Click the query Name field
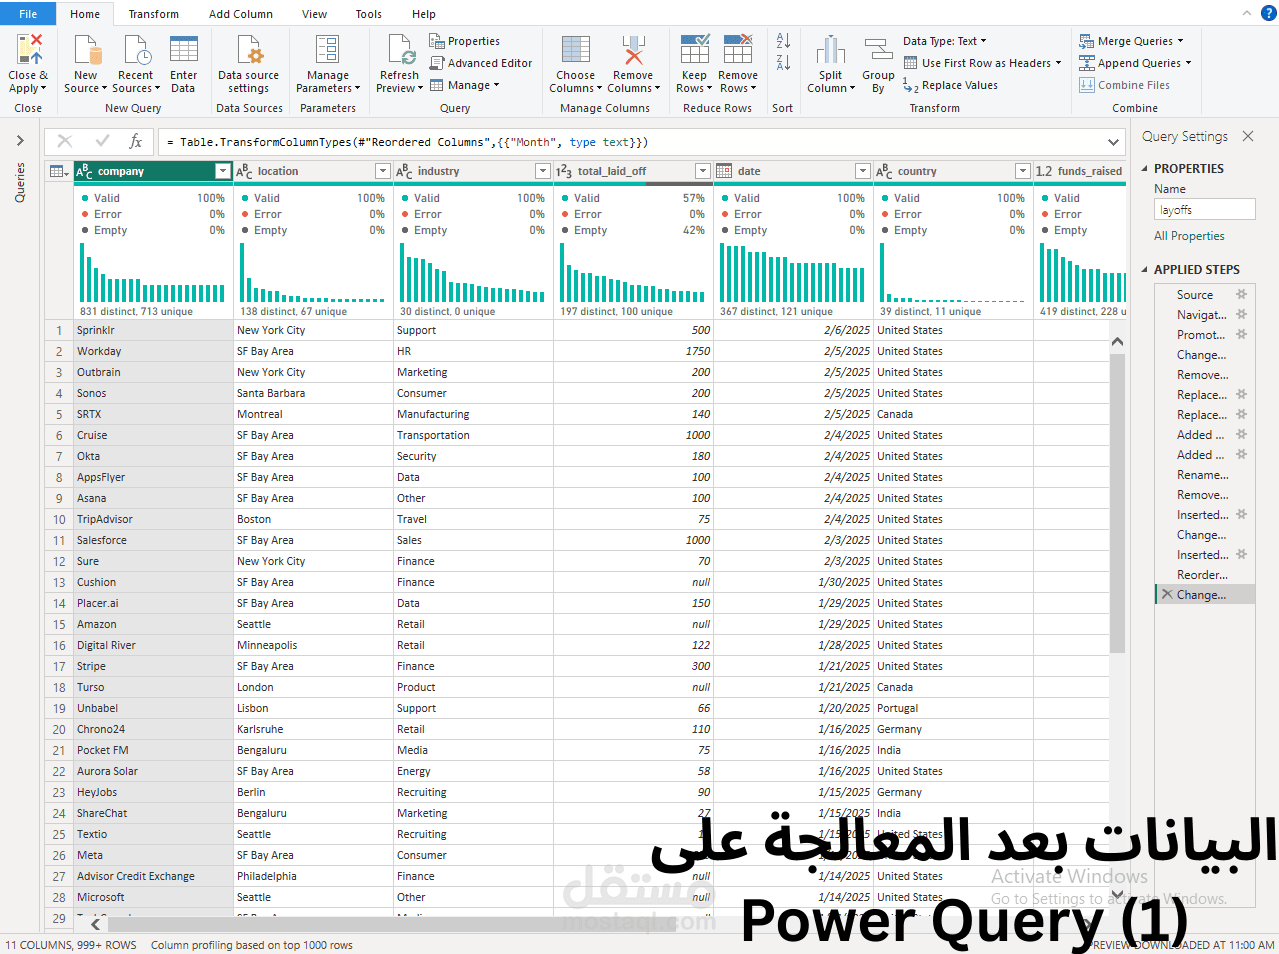The image size is (1279, 954). 1204,209
